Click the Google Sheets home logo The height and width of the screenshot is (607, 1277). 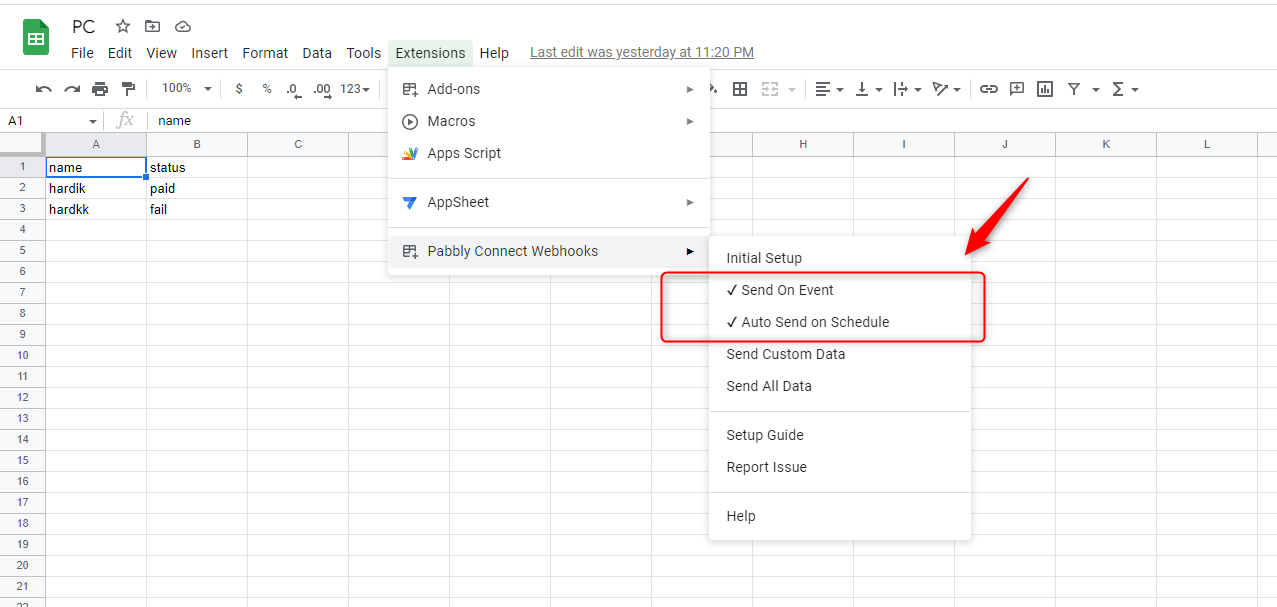pos(36,39)
